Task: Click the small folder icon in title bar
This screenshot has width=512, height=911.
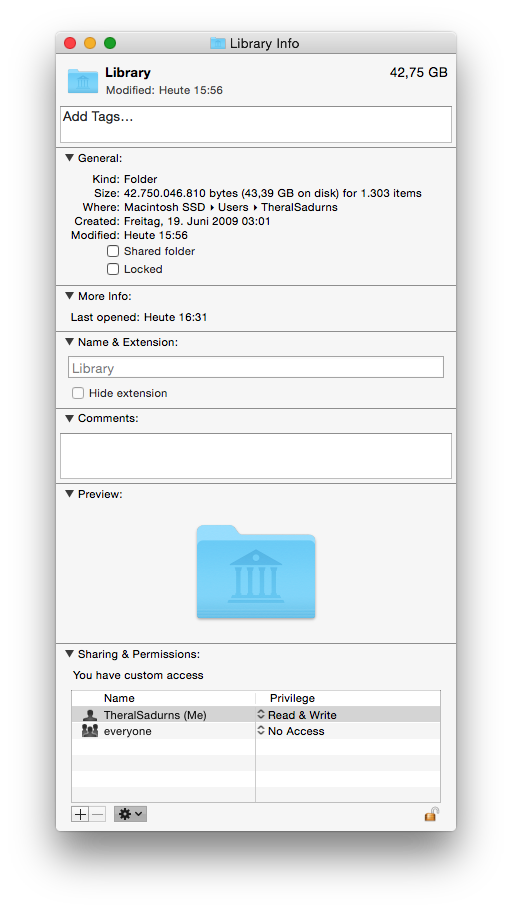Action: click(x=218, y=43)
